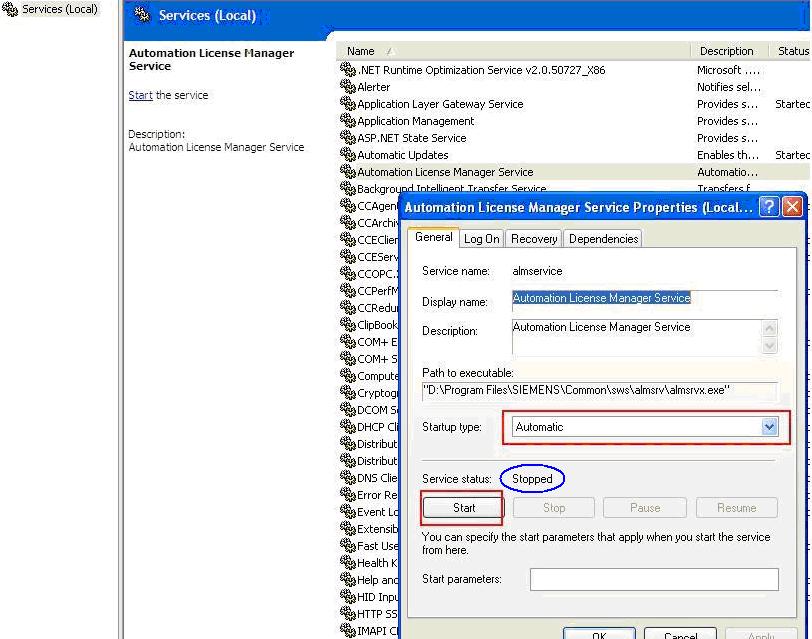The height and width of the screenshot is (639, 812).
Task: Select the Application Layer Gateway Service row
Action: point(574,104)
